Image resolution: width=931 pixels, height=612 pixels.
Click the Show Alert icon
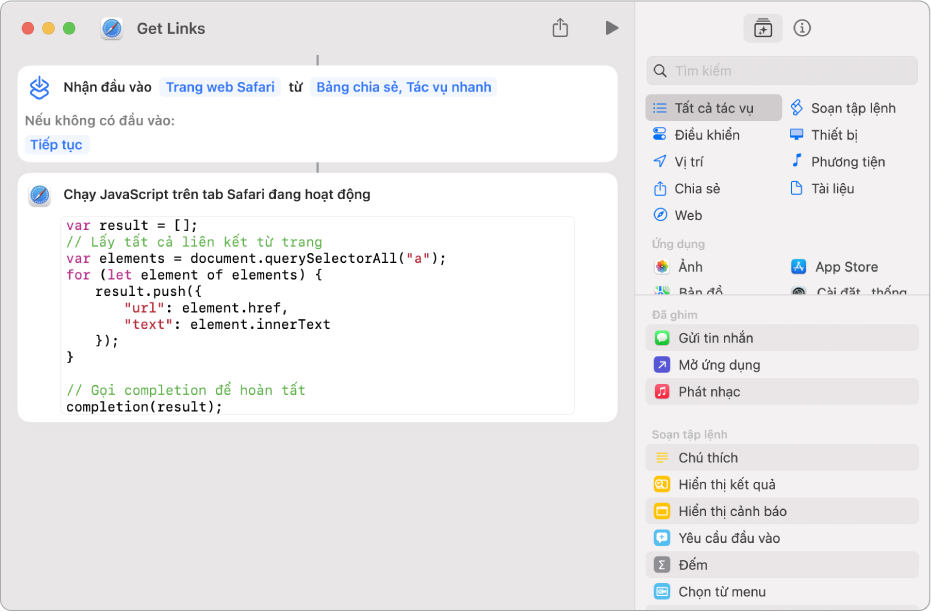(x=661, y=511)
